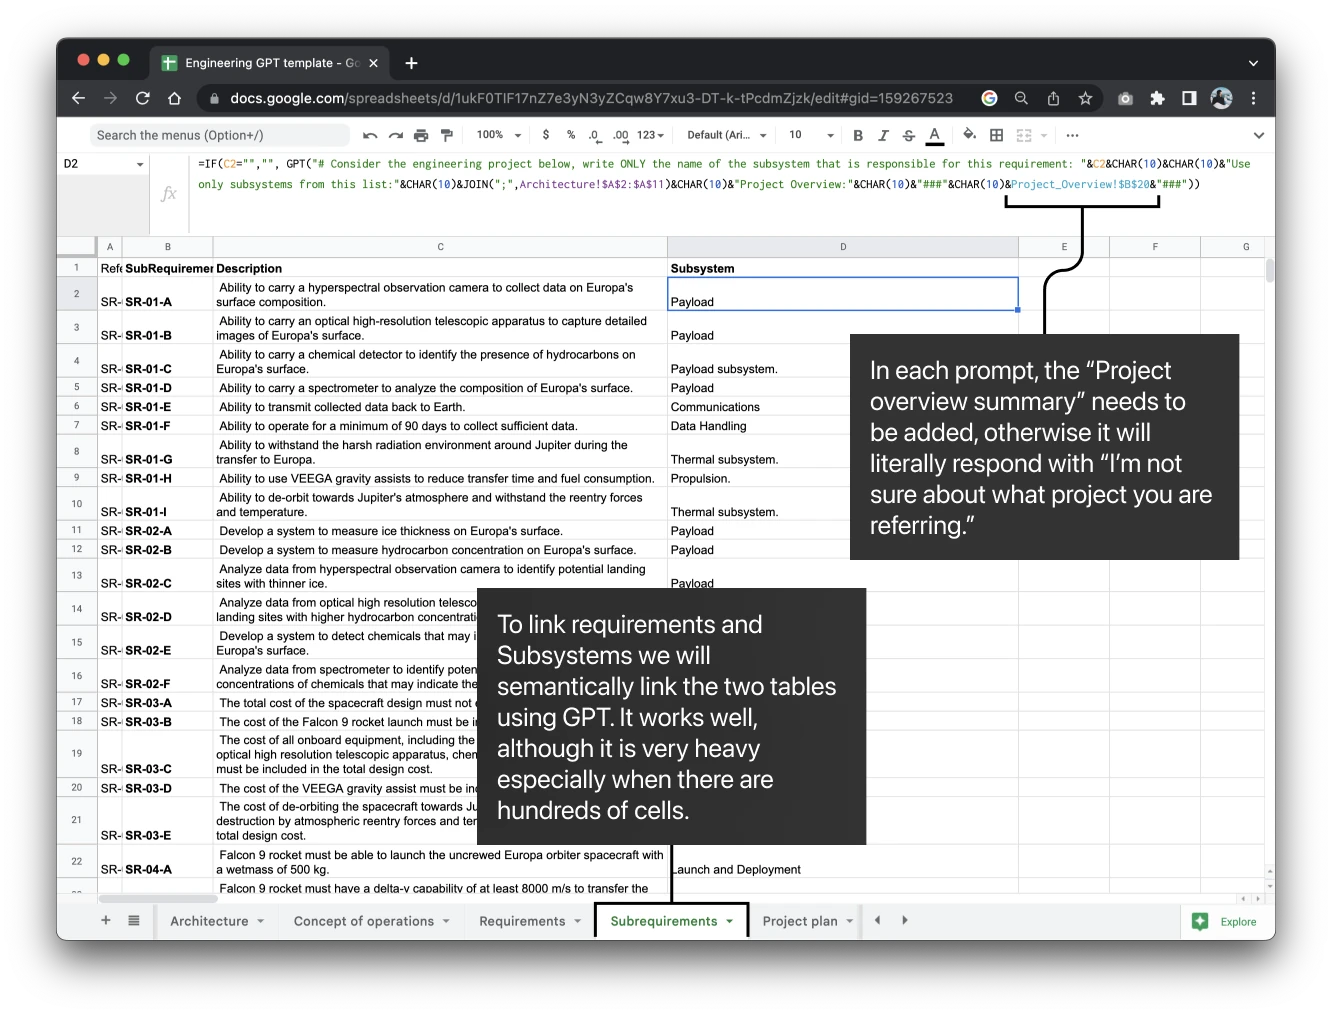The height and width of the screenshot is (1015, 1332).
Task: Select column D header
Action: point(843,247)
